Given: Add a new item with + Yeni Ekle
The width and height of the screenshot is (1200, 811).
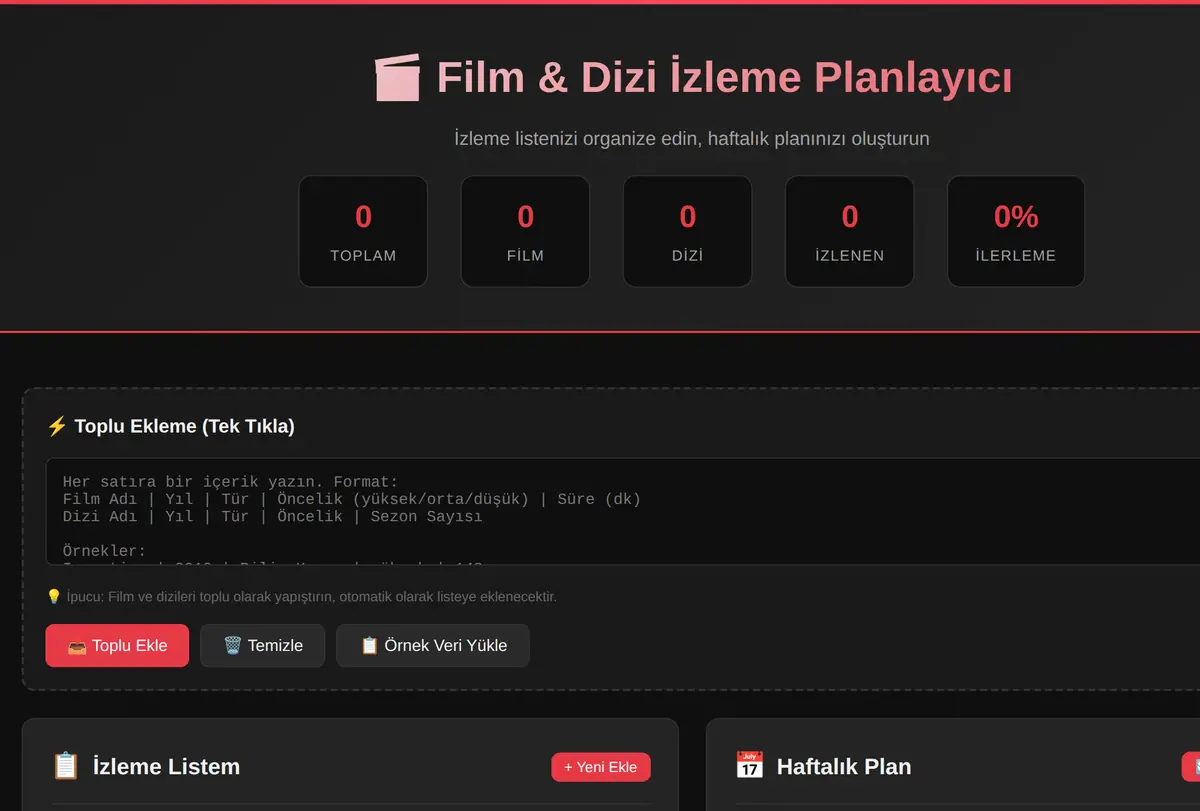Looking at the screenshot, I should tap(601, 767).
